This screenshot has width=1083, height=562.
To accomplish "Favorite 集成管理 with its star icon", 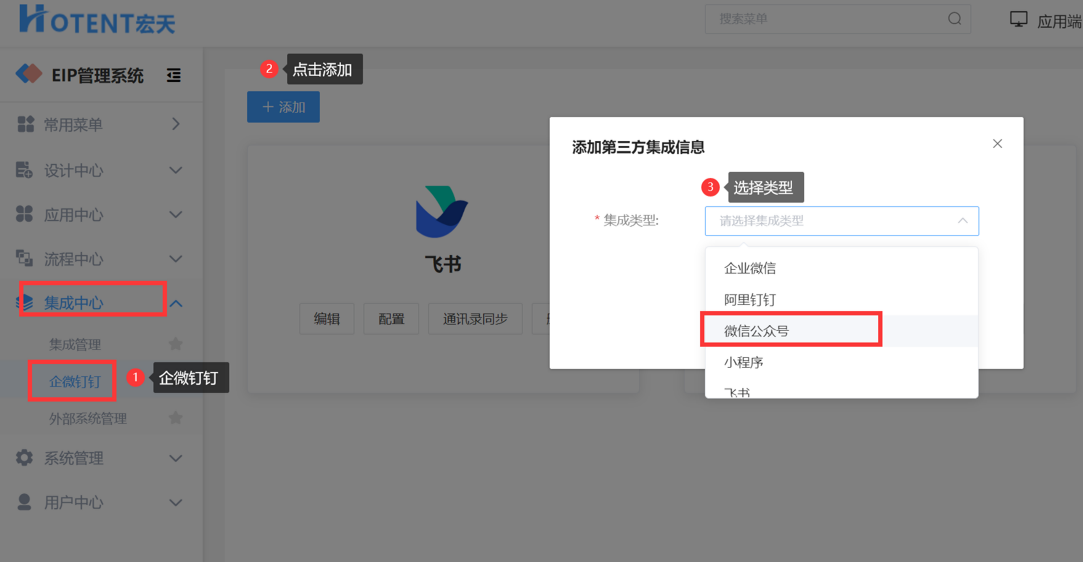I will (175, 343).
